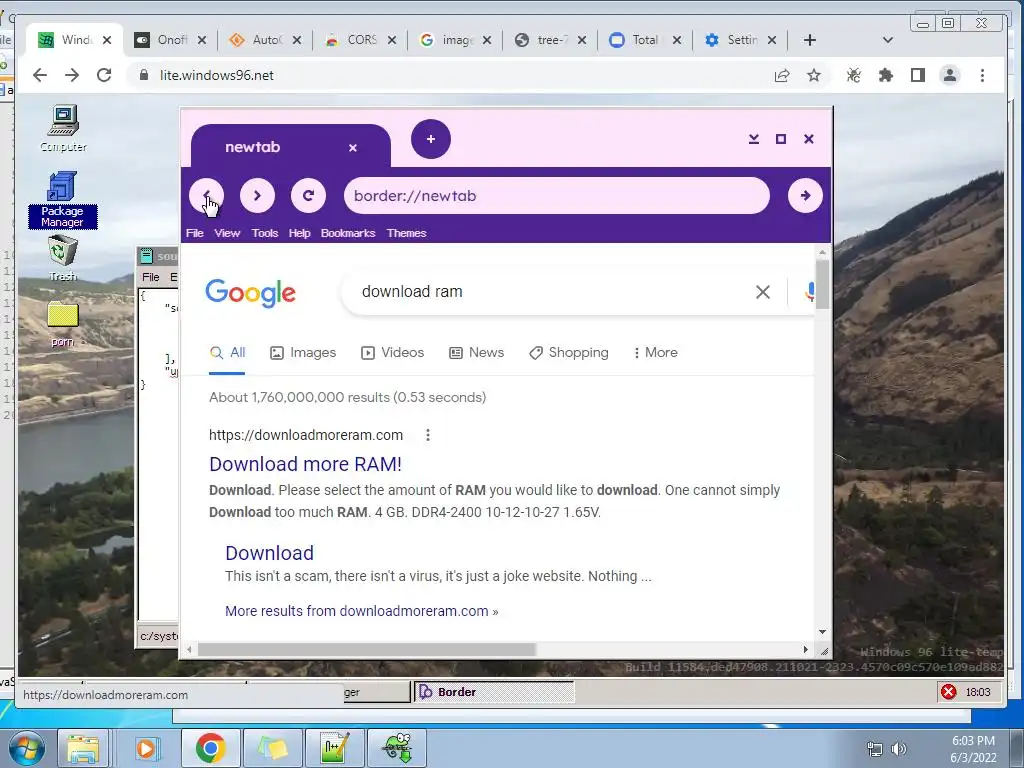This screenshot has width=1024, height=768.
Task: Click Chrome's back button
Action: 40,75
